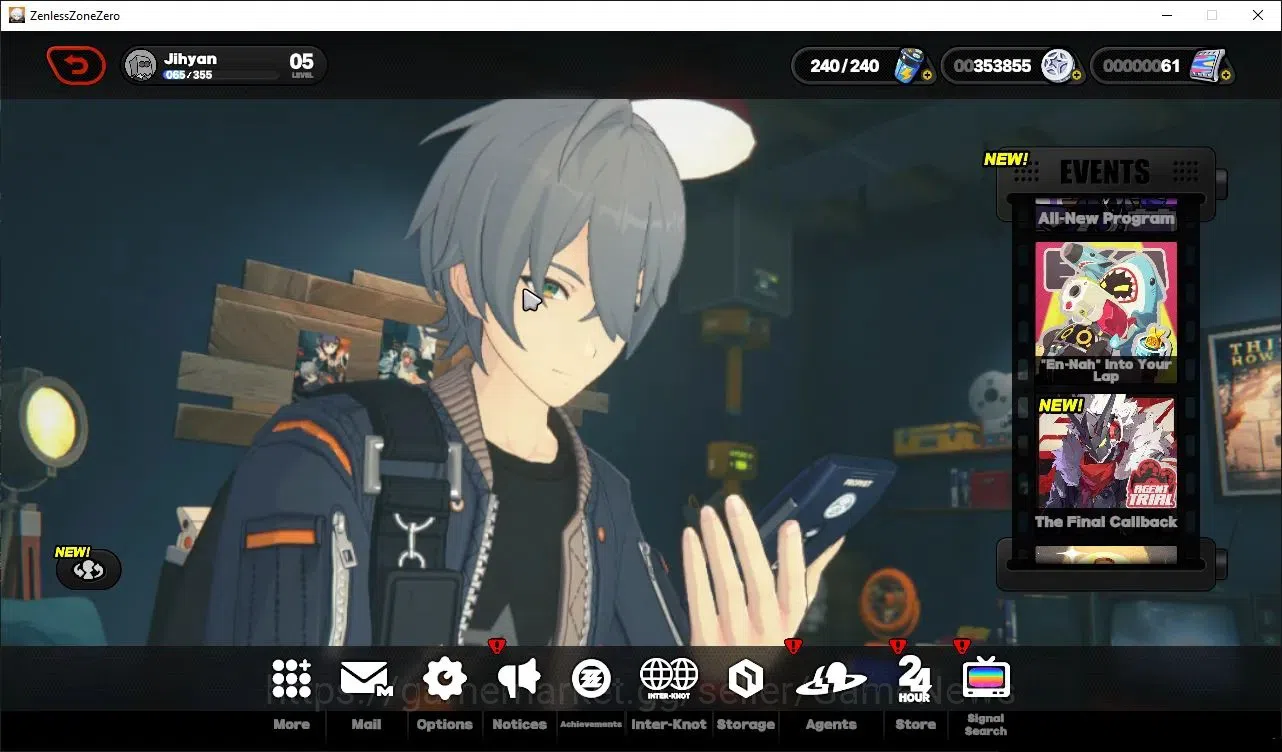Open Achievements medal icon
The width and height of the screenshot is (1282, 752).
[x=591, y=679]
